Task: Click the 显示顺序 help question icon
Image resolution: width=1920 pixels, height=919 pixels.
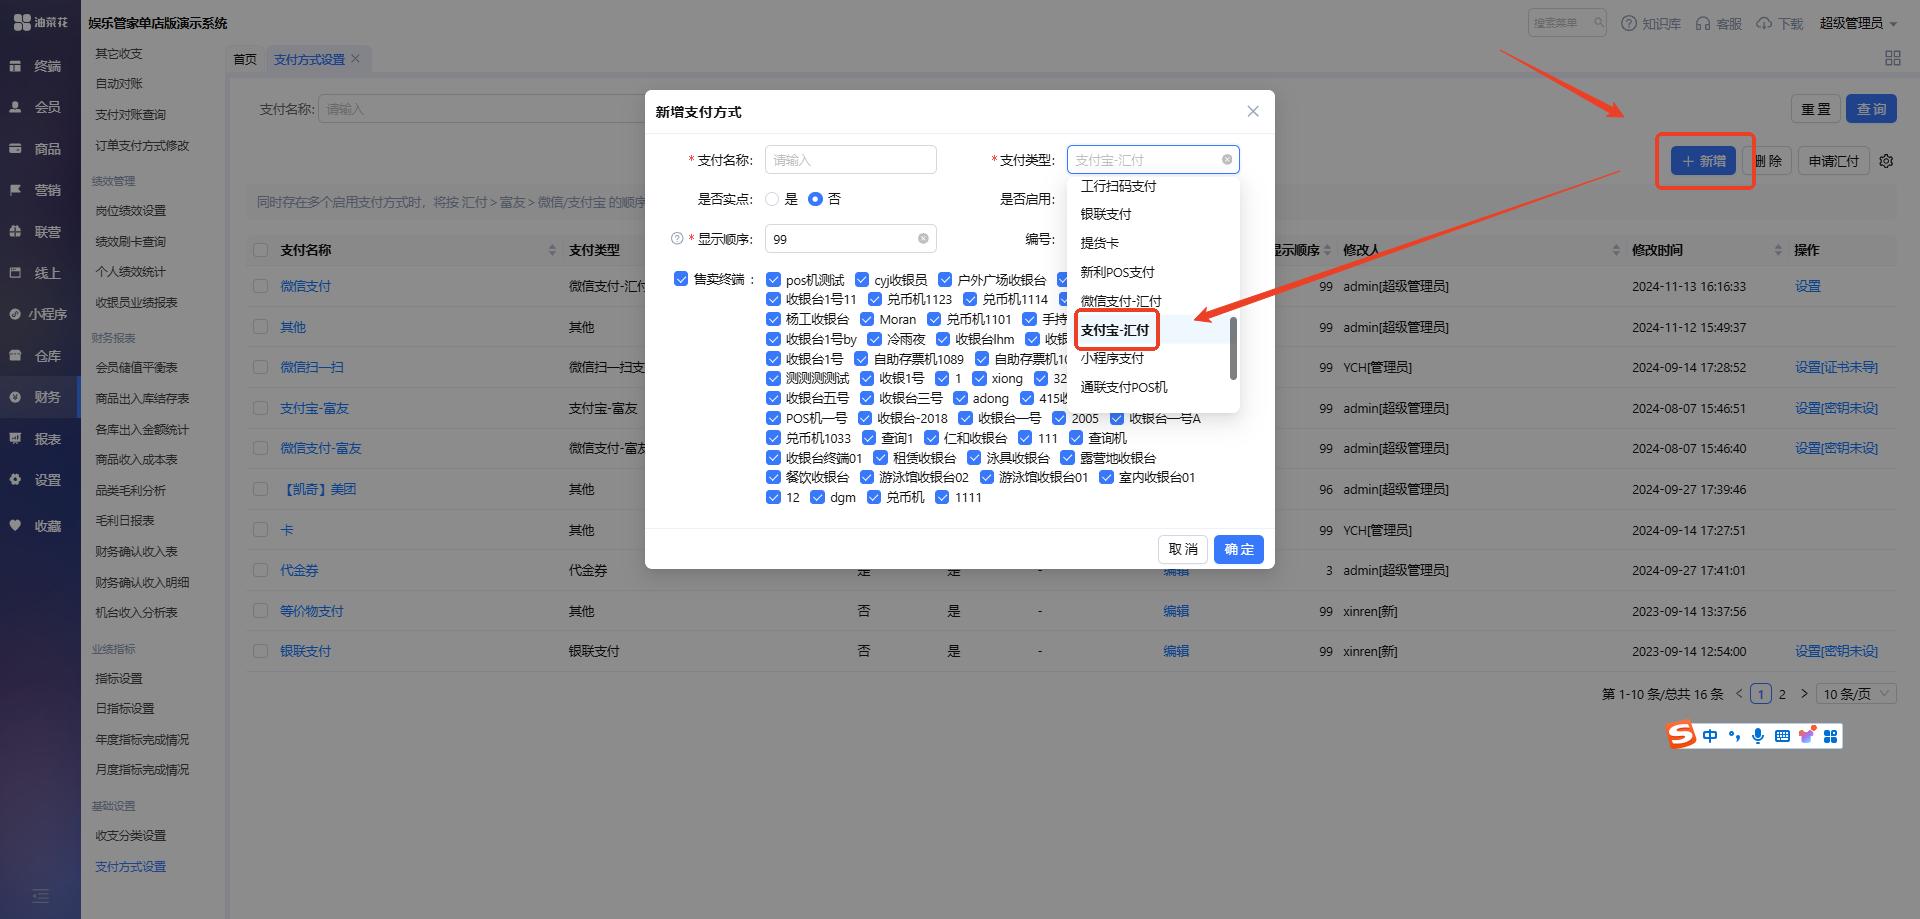Action: [x=677, y=239]
